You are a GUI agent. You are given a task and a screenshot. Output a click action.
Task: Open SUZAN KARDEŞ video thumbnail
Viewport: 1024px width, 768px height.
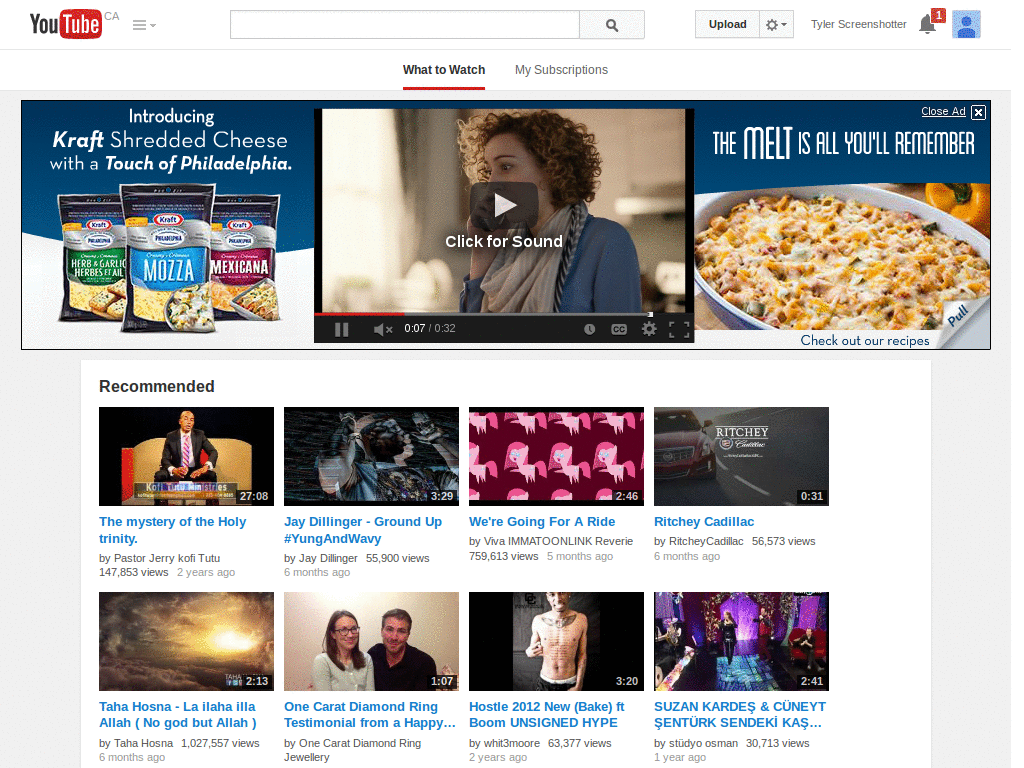pyautogui.click(x=741, y=641)
